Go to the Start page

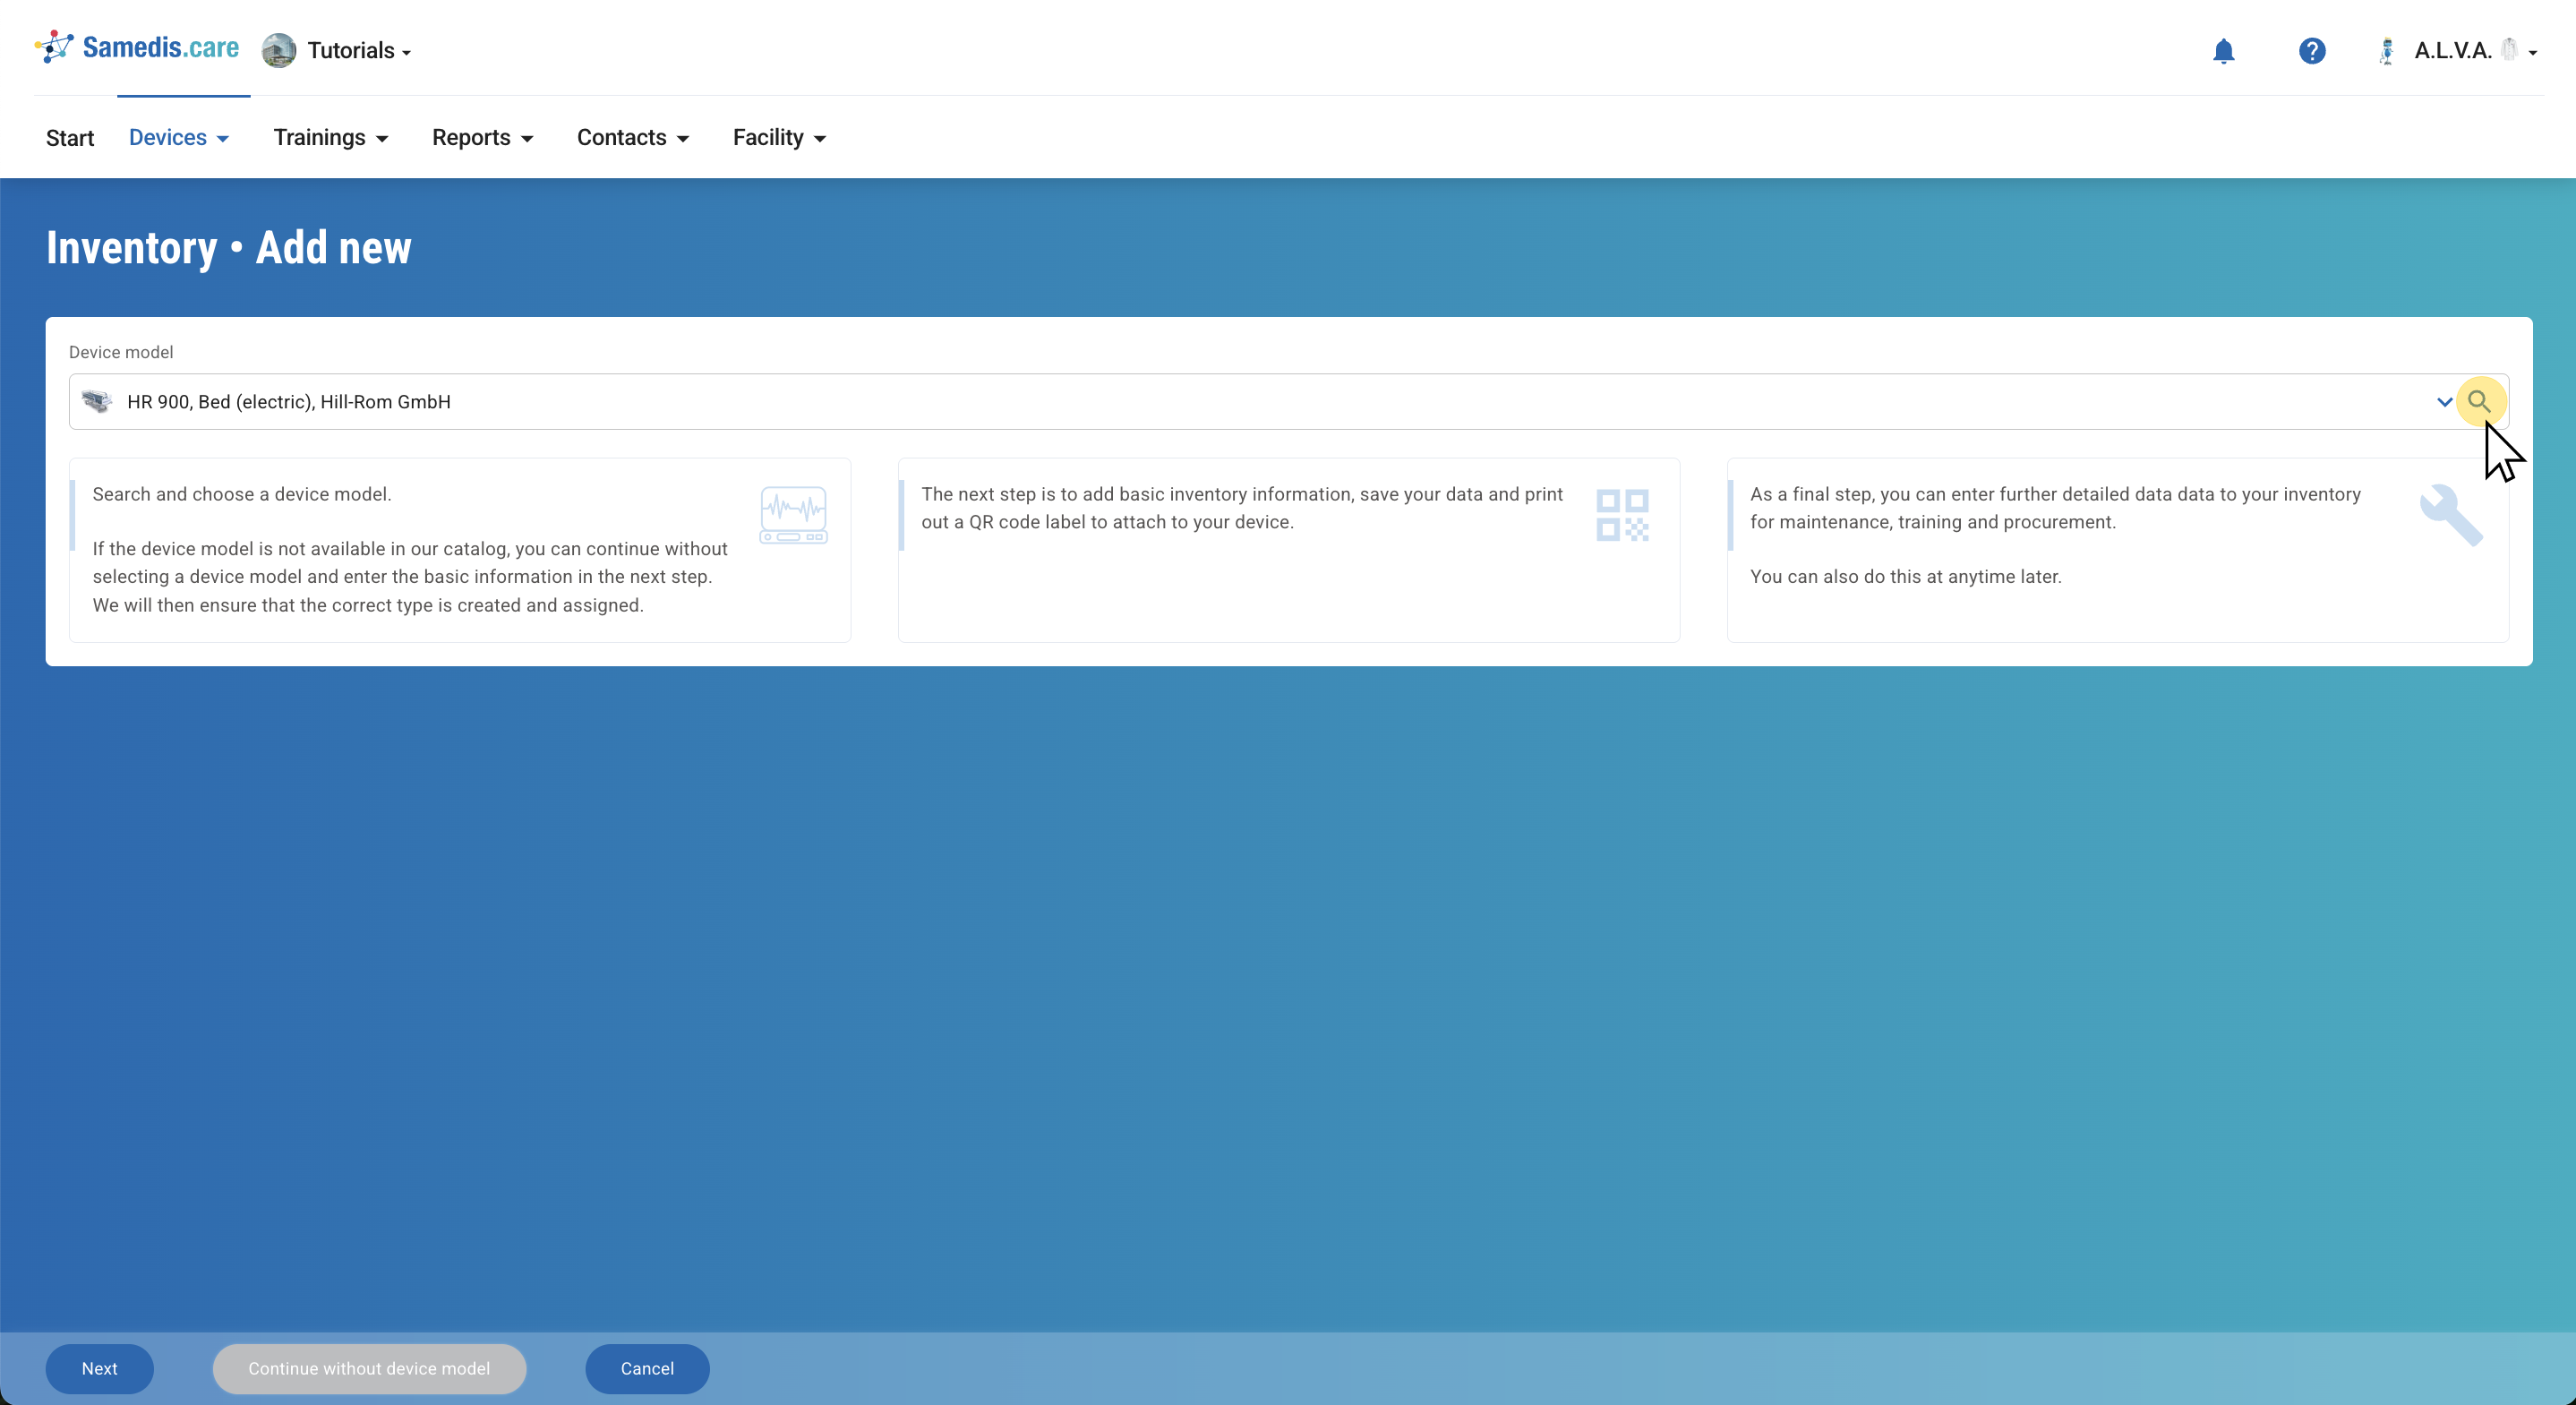click(x=70, y=138)
